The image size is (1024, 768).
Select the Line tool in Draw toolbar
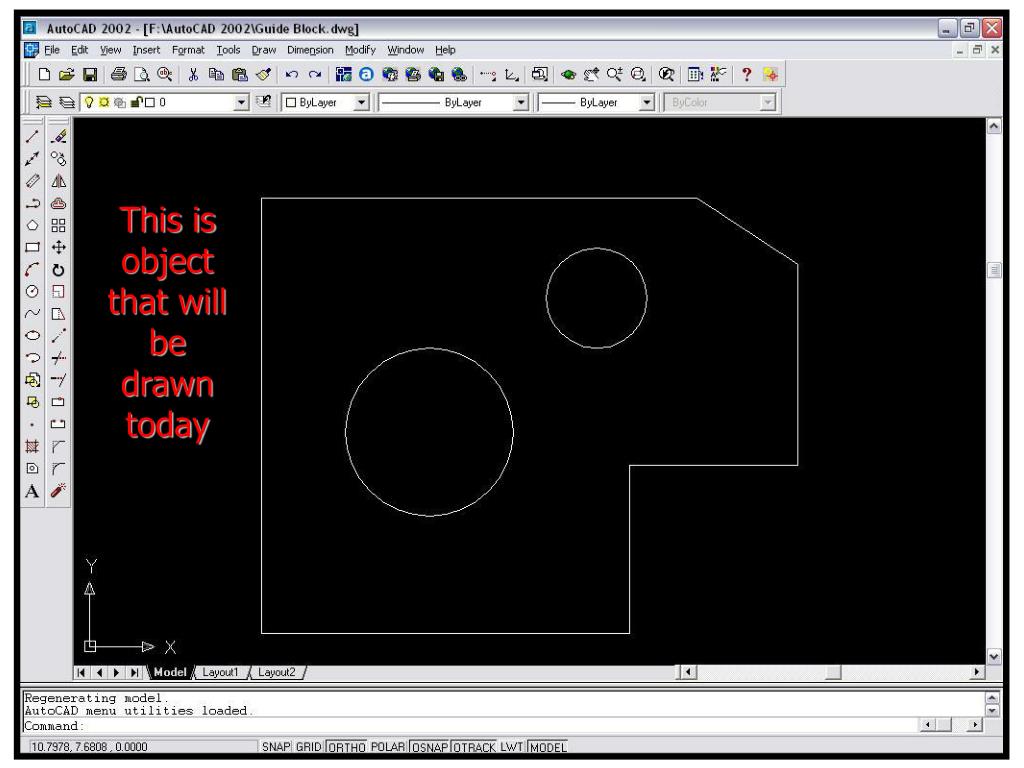click(x=32, y=136)
